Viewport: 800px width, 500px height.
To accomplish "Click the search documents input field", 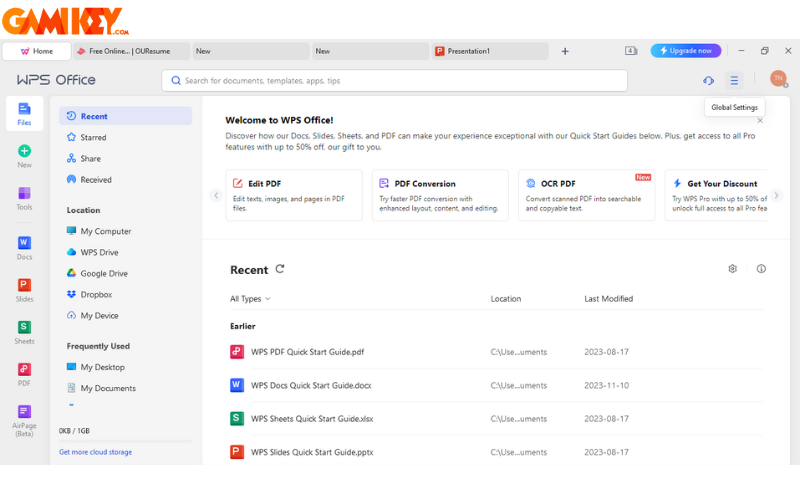I will (394, 81).
